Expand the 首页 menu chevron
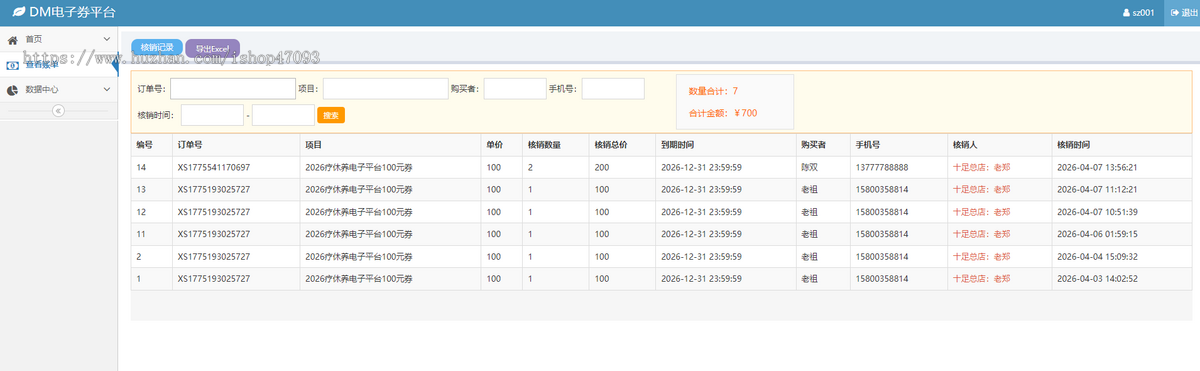Image resolution: width=1200 pixels, height=371 pixels. click(x=106, y=39)
